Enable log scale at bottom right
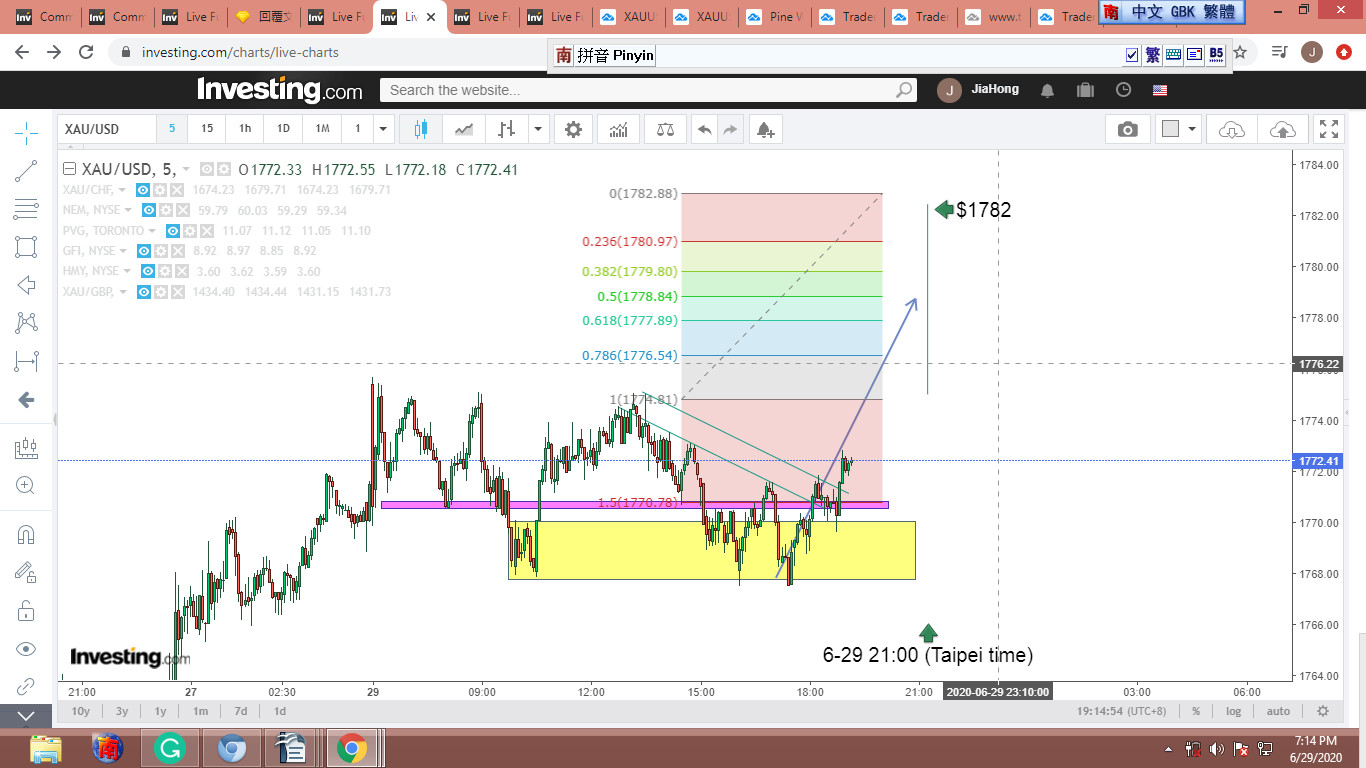The width and height of the screenshot is (1366, 768). coord(1234,711)
